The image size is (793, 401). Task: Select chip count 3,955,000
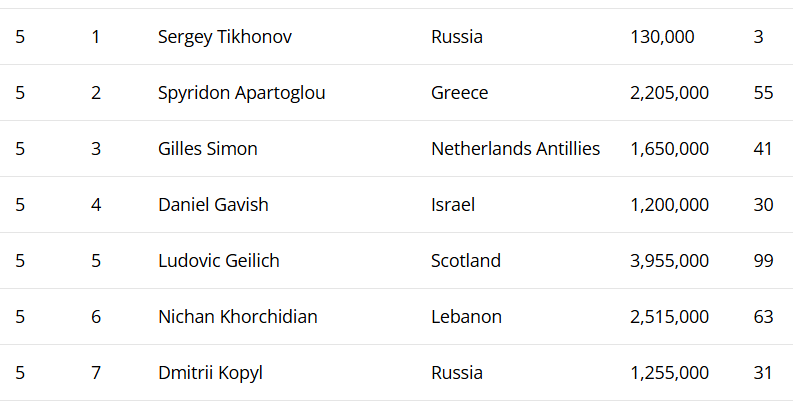[669, 261]
